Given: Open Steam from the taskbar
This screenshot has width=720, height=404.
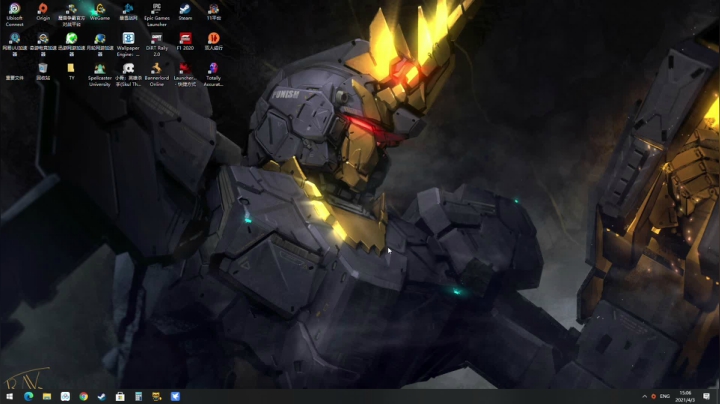Looking at the screenshot, I should 102,397.
